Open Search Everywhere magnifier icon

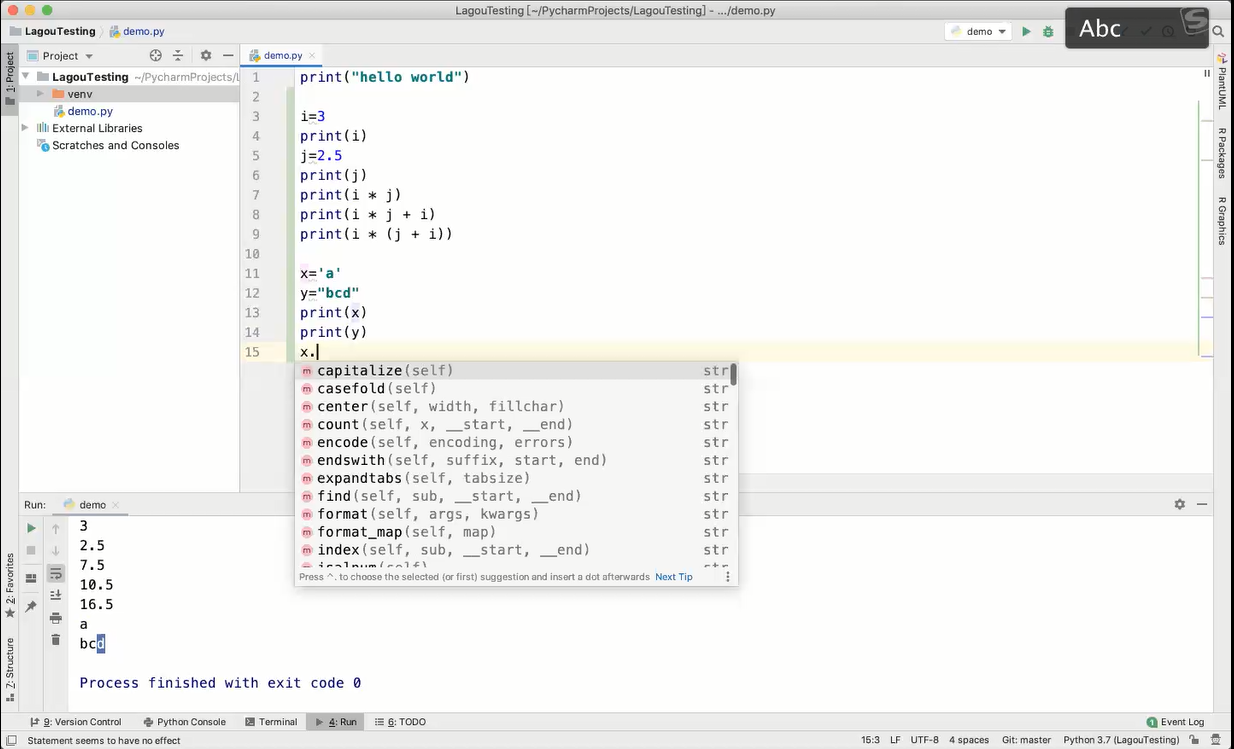(x=1218, y=32)
